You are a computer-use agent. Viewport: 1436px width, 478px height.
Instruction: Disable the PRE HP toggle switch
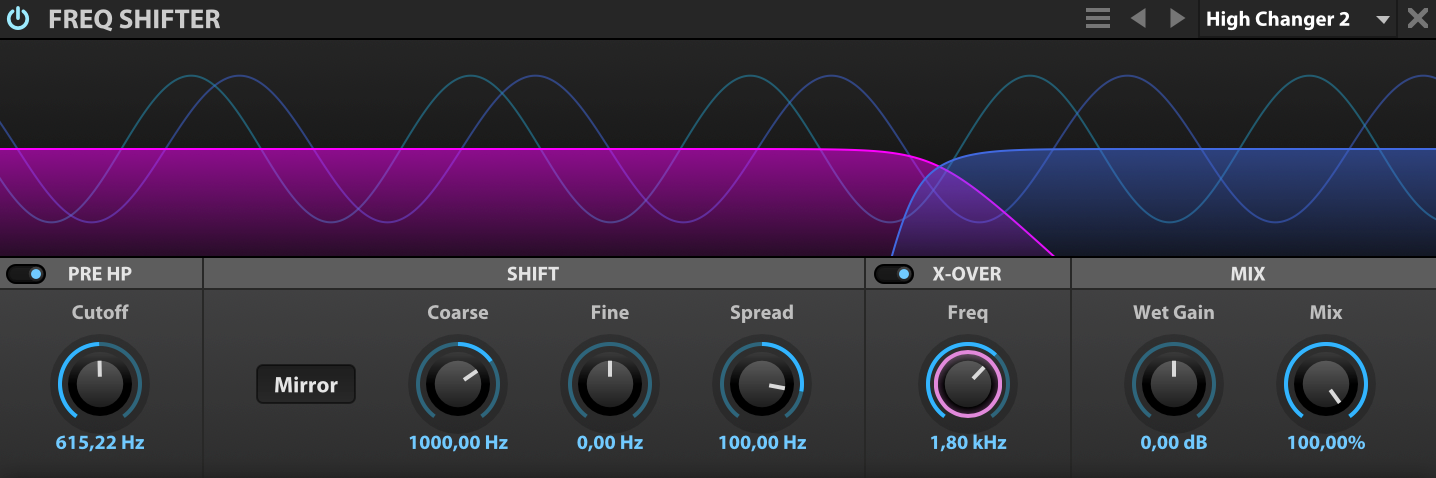[x=26, y=274]
